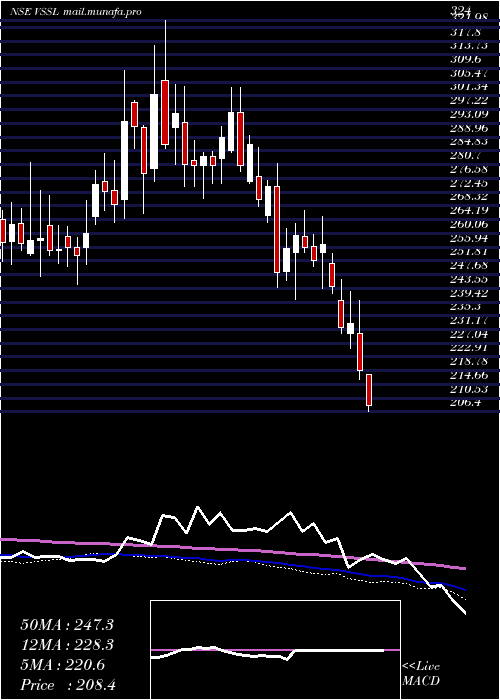Click the 255.94 price axis label
The height and width of the screenshot is (700, 500).
pyautogui.click(x=469, y=238)
